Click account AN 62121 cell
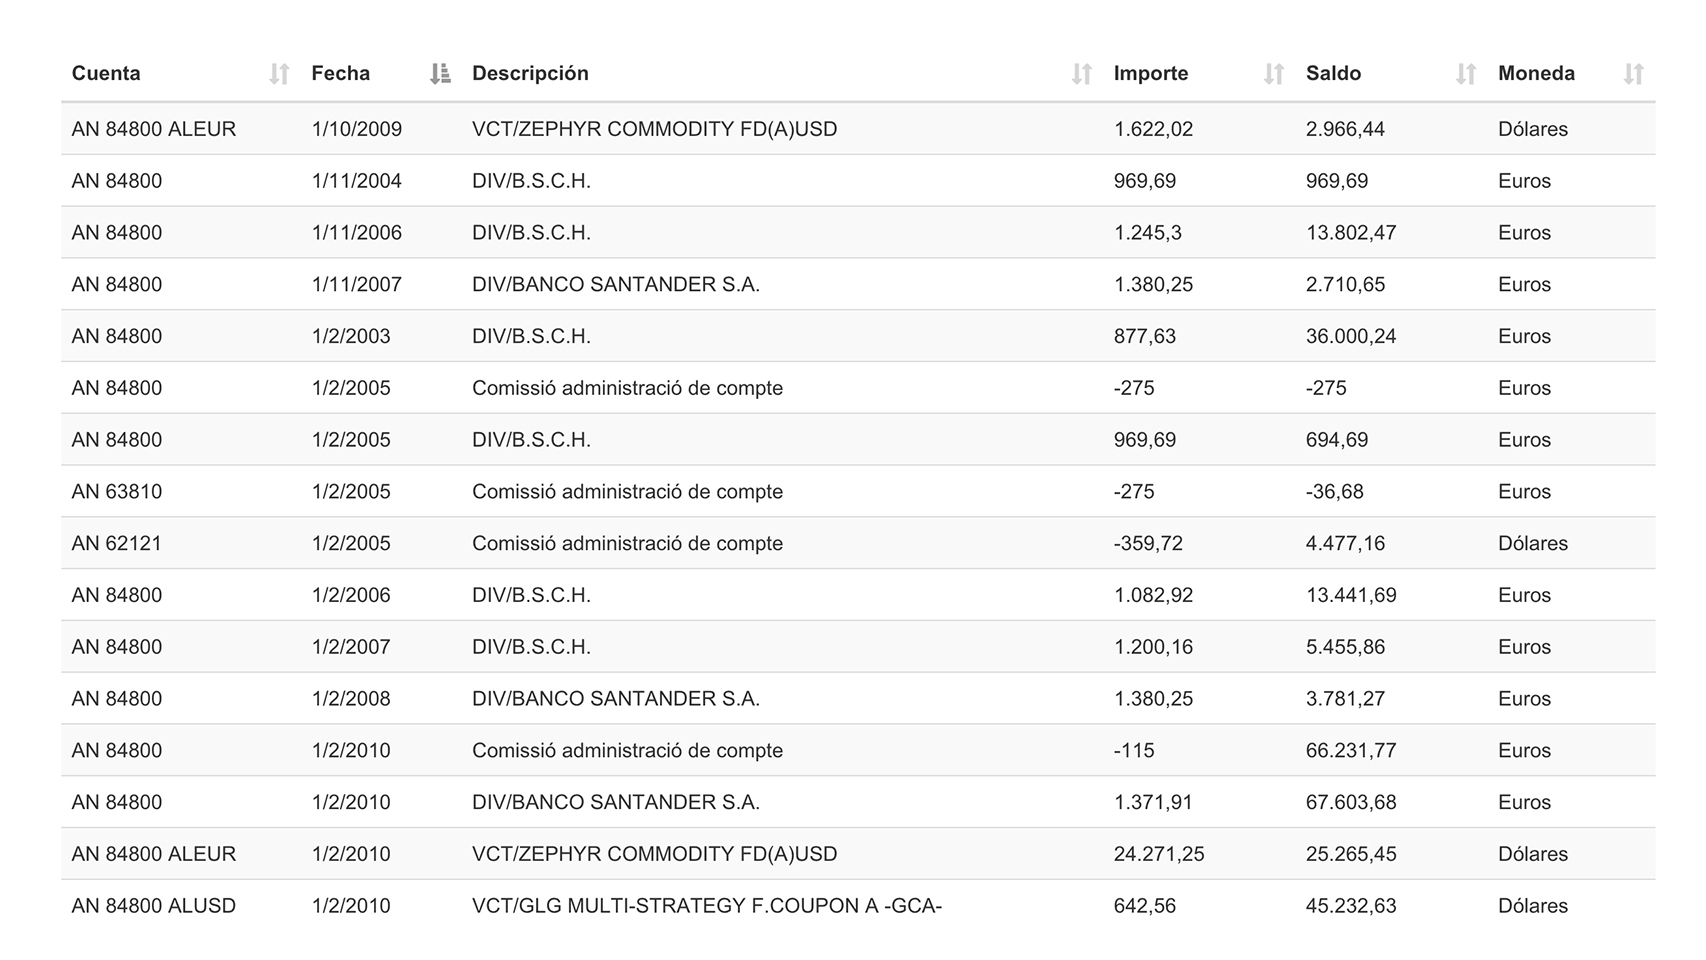1706x960 pixels. click(x=117, y=544)
